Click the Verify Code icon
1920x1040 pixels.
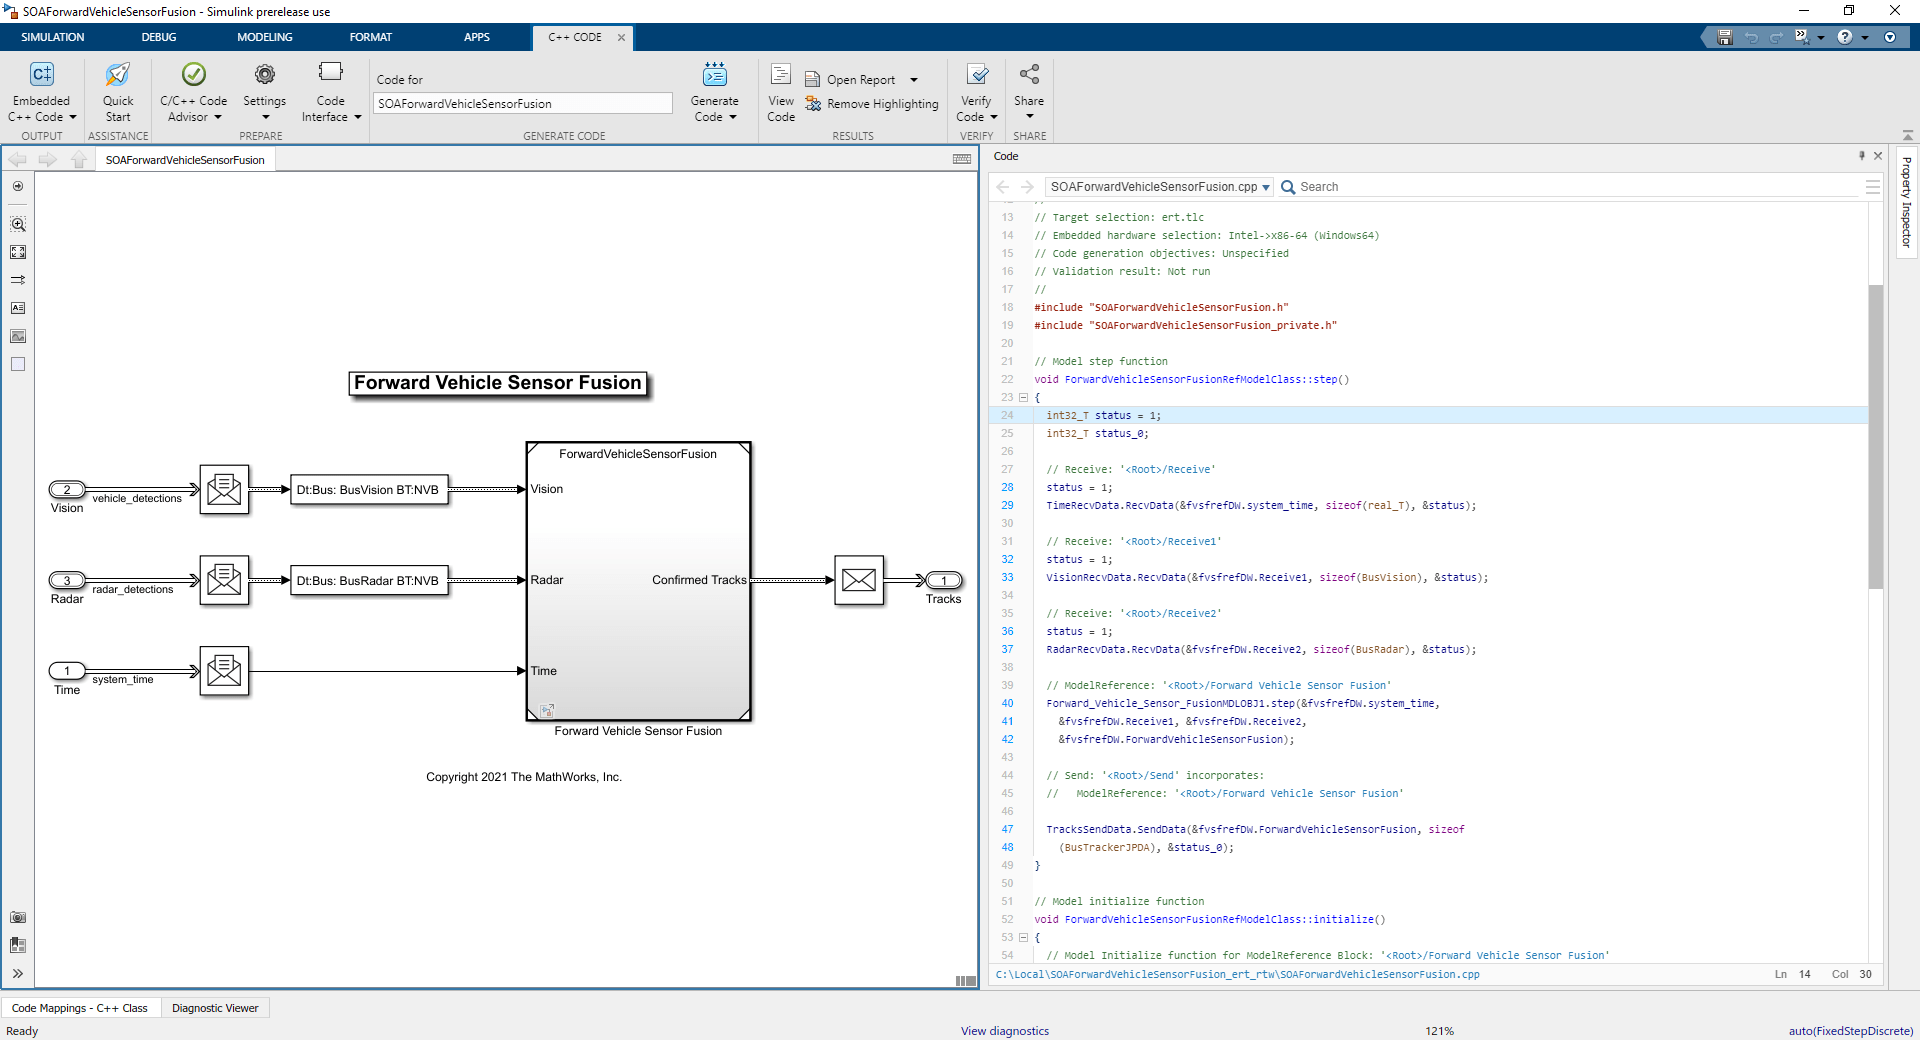coord(976,75)
